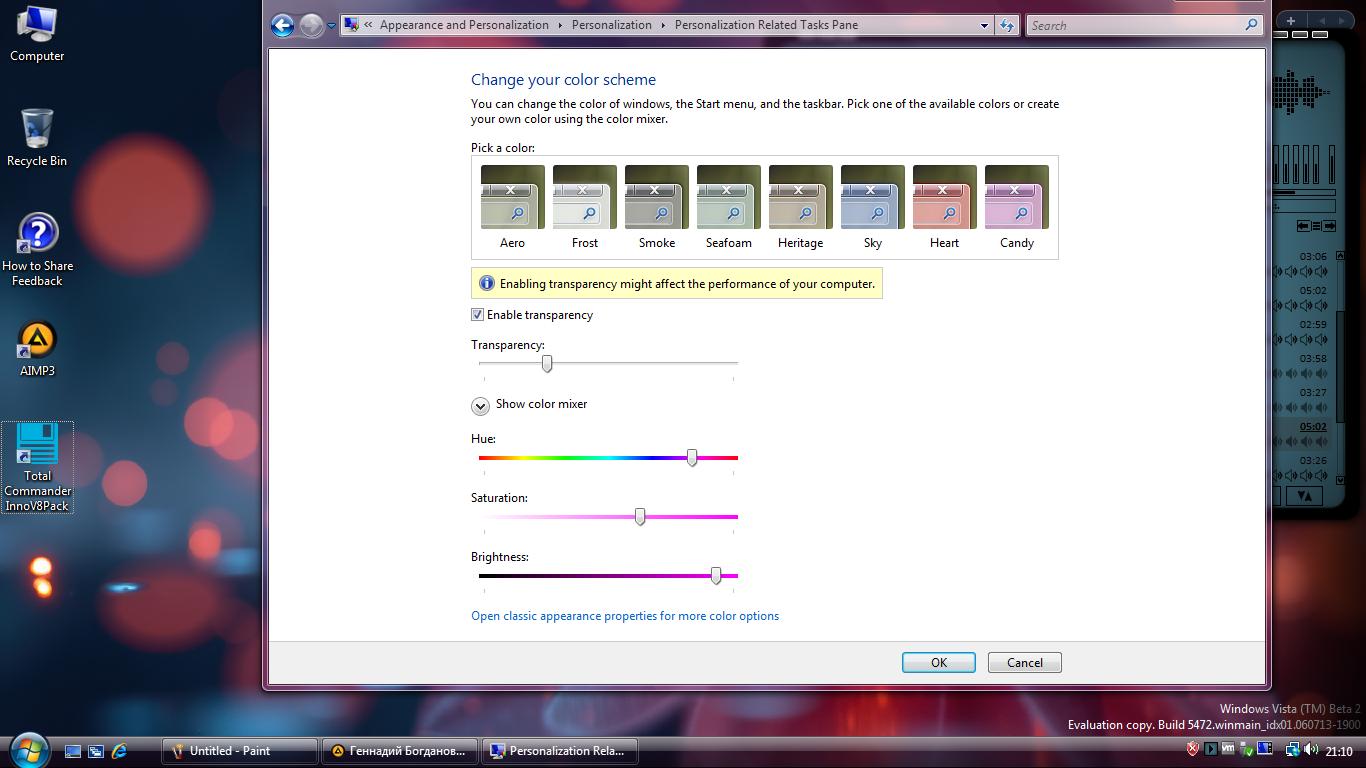Pick the Frost color scheme
The height and width of the screenshot is (768, 1366).
(584, 207)
